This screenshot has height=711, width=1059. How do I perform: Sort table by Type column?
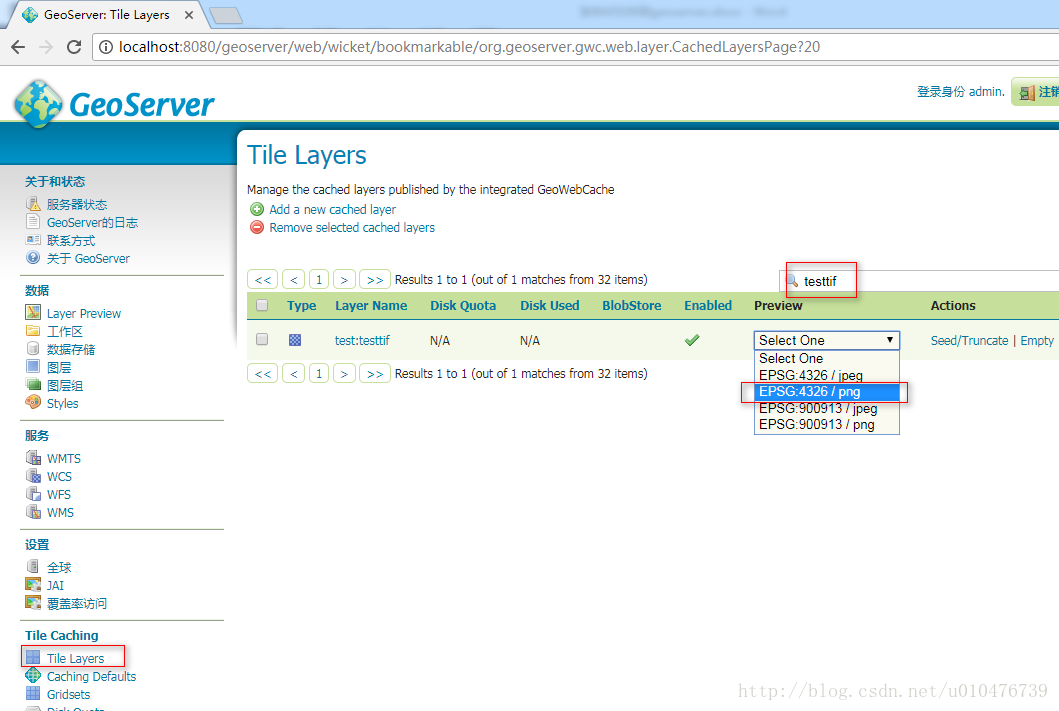click(x=301, y=305)
